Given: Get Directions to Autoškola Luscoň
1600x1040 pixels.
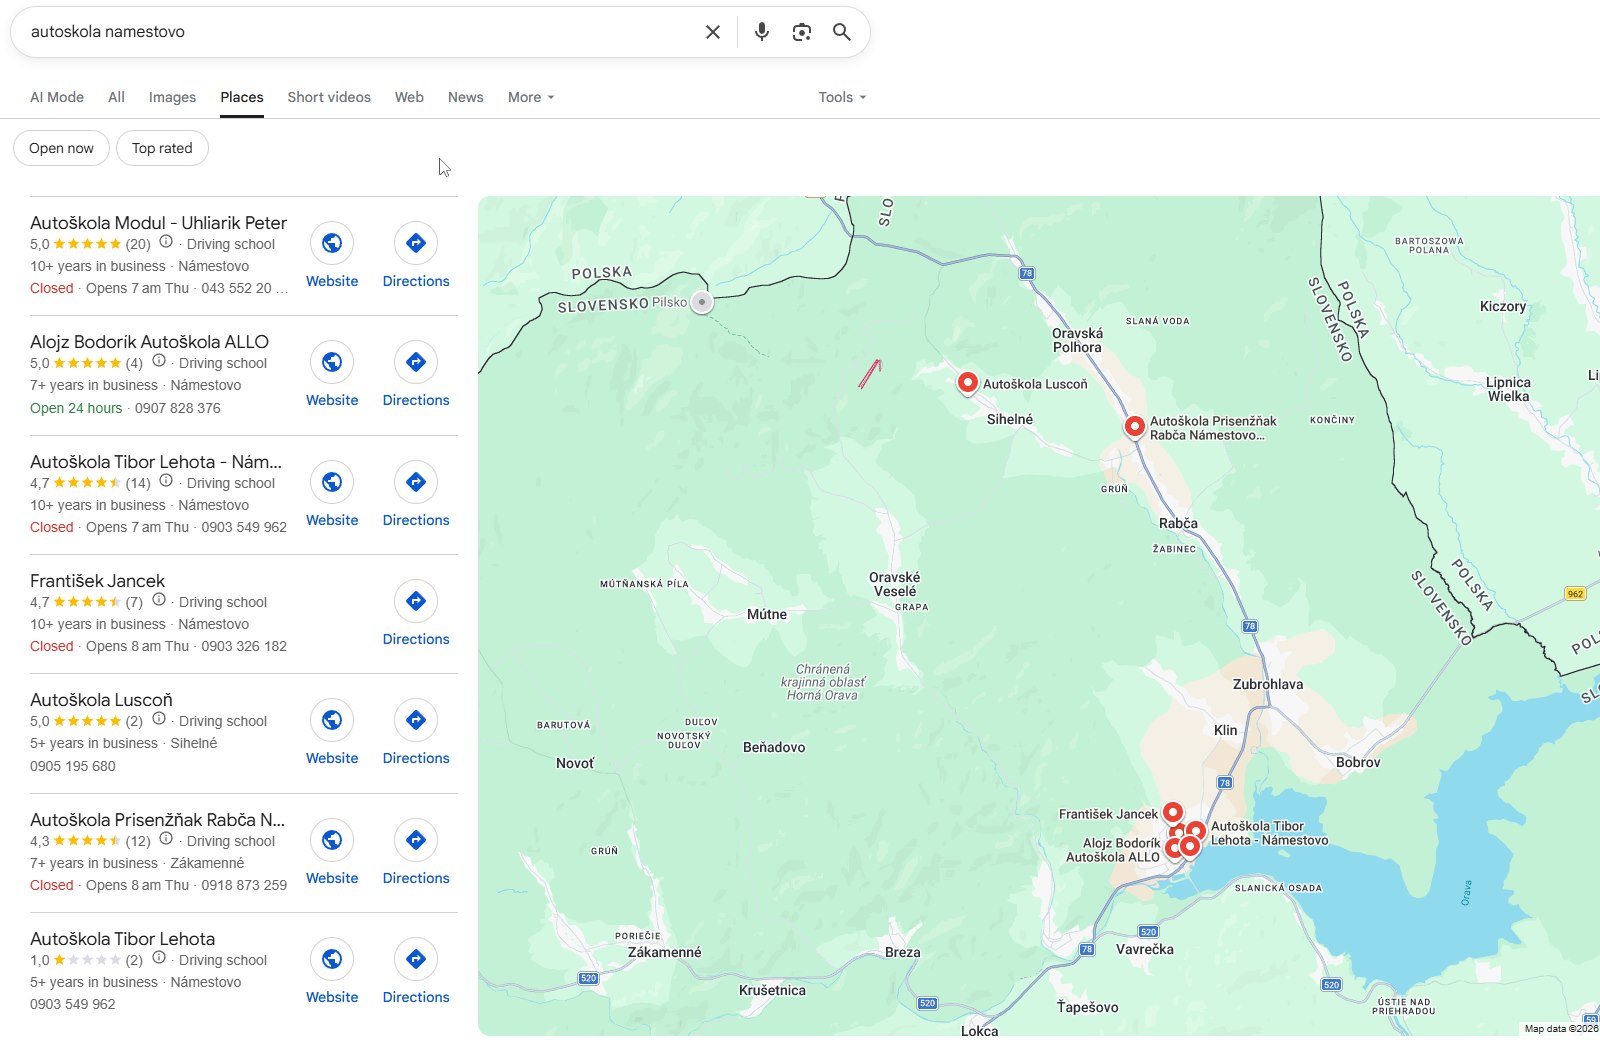Looking at the screenshot, I should tap(416, 733).
